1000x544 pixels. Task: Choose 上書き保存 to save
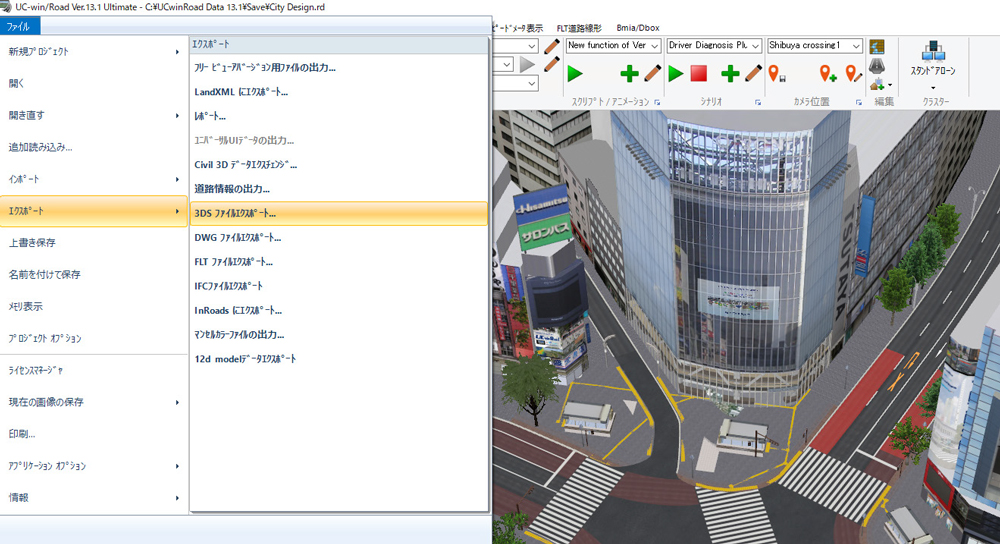pos(94,243)
